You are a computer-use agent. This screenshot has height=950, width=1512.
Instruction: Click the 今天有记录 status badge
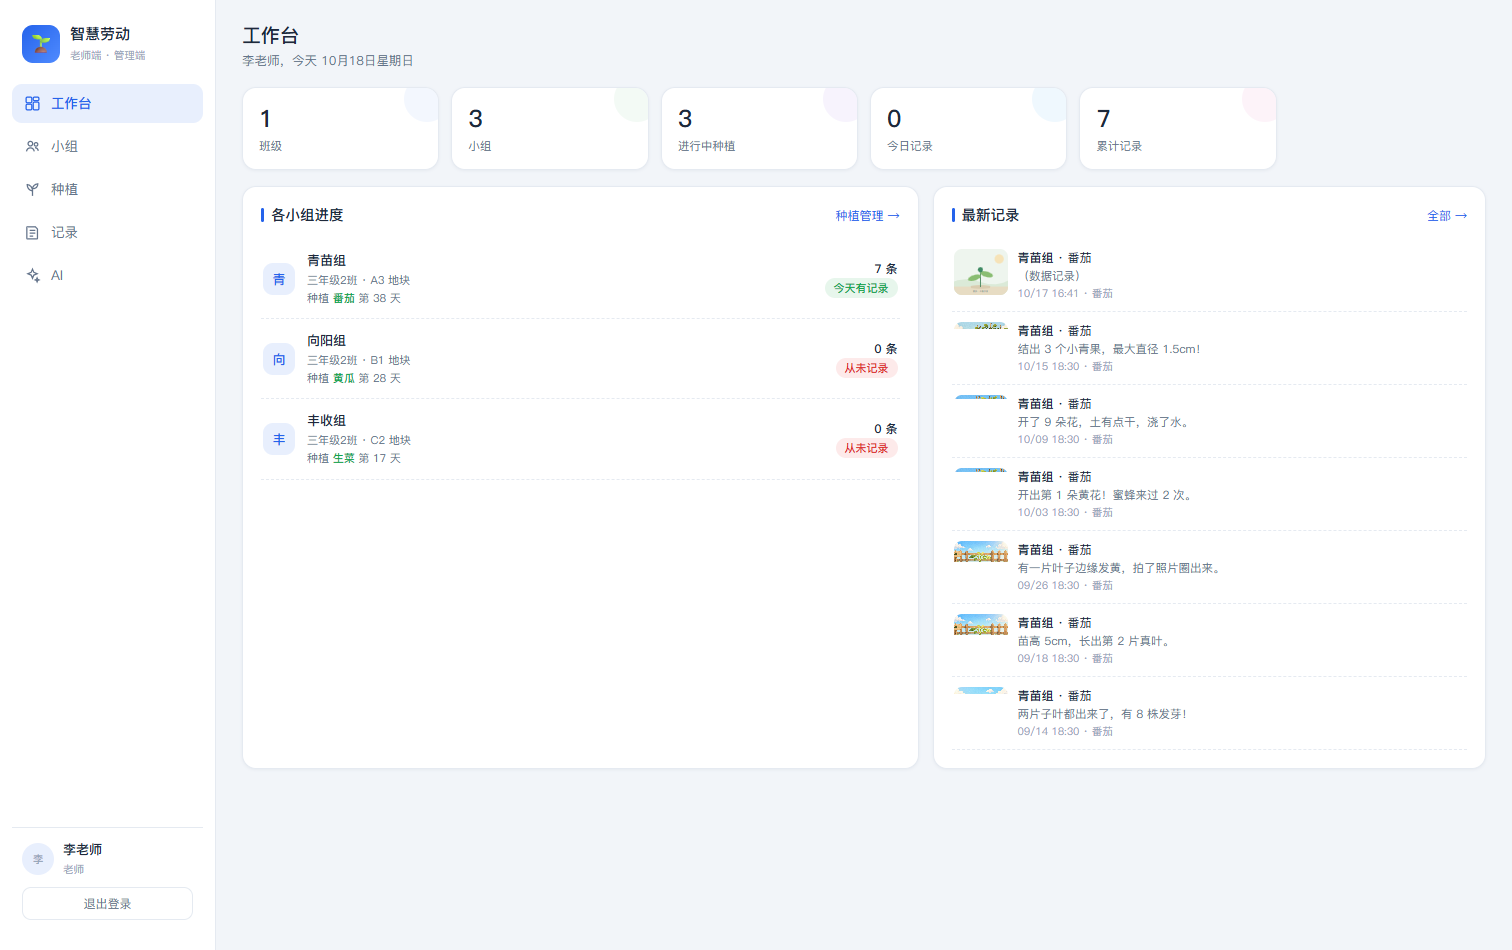(x=861, y=288)
